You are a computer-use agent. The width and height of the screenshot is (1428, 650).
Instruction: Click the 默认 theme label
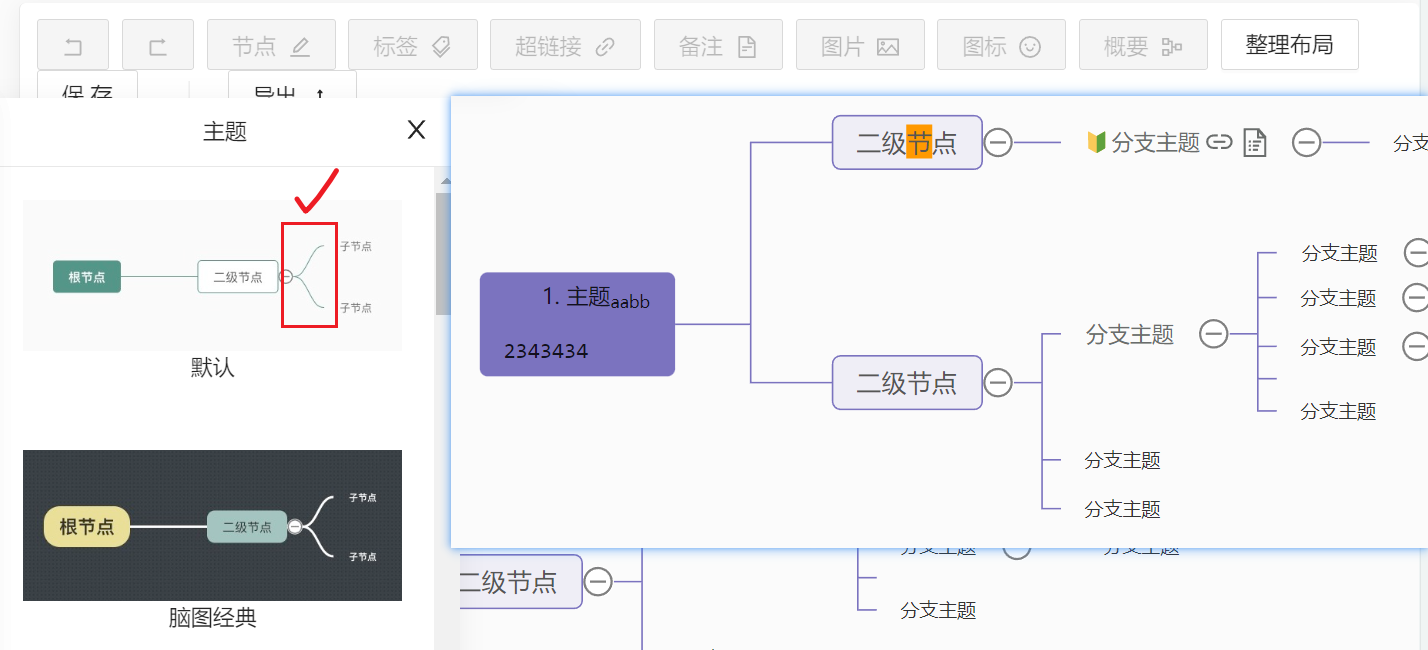coord(212,367)
